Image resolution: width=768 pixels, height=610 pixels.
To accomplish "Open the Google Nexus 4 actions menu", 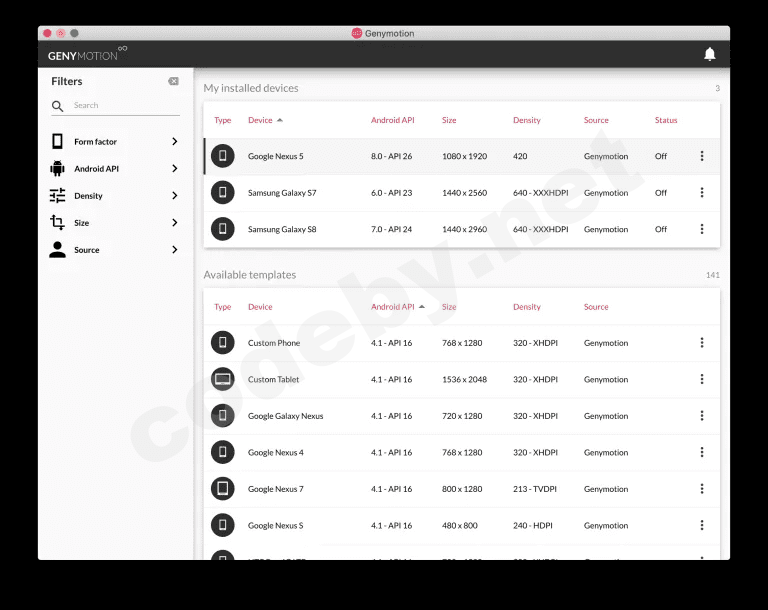I will [x=702, y=452].
